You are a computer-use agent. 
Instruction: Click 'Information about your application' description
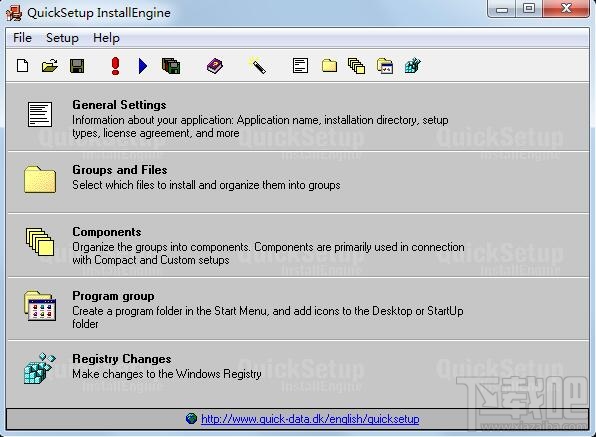[x=260, y=127]
